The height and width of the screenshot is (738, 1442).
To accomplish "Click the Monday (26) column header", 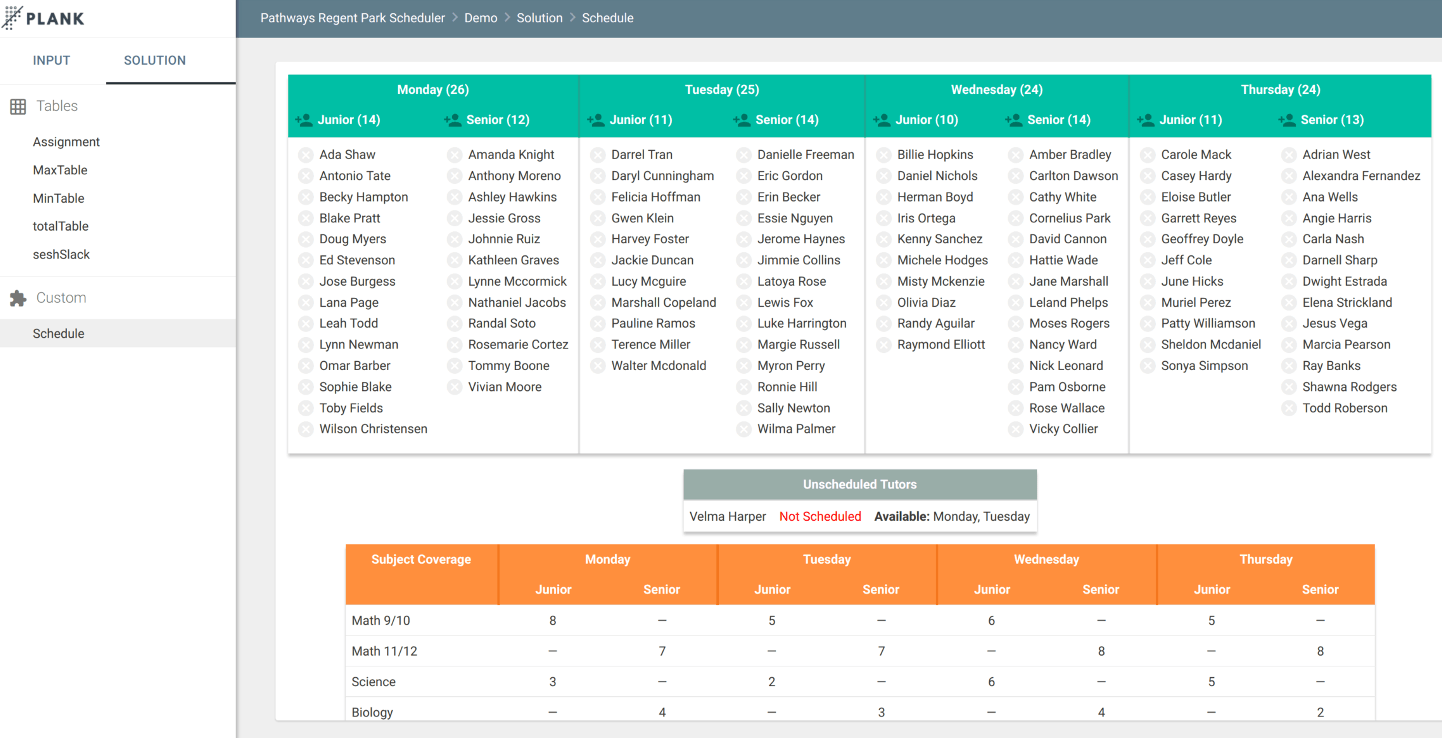I will [x=433, y=90].
